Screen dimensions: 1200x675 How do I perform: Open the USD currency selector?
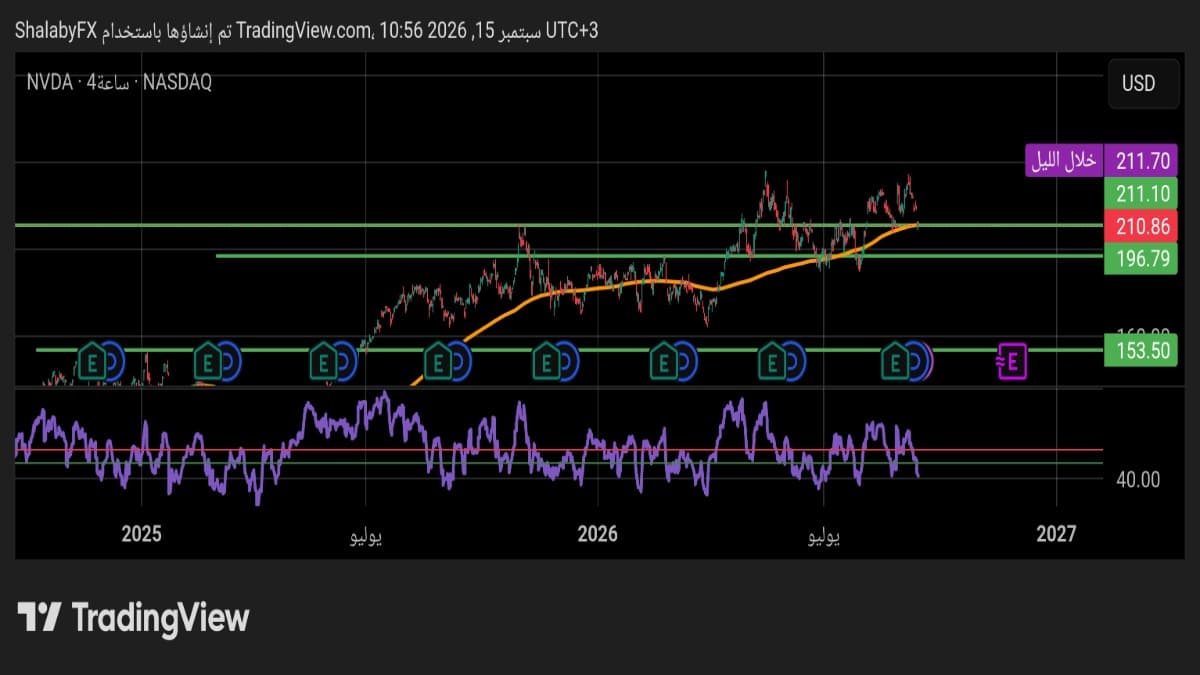click(1143, 83)
